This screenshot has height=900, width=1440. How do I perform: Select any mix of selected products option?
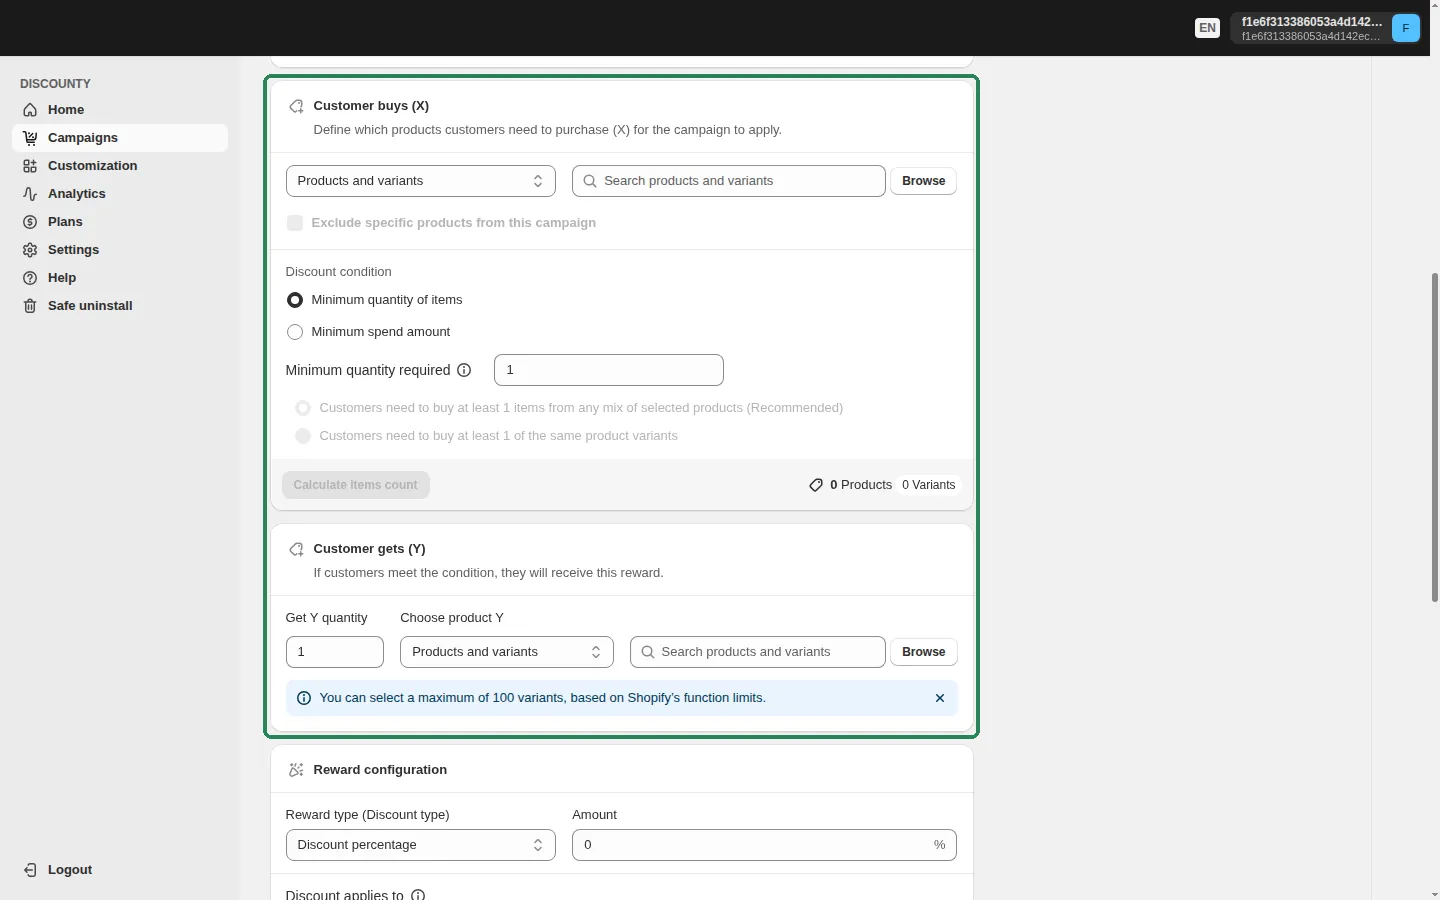[x=303, y=408]
